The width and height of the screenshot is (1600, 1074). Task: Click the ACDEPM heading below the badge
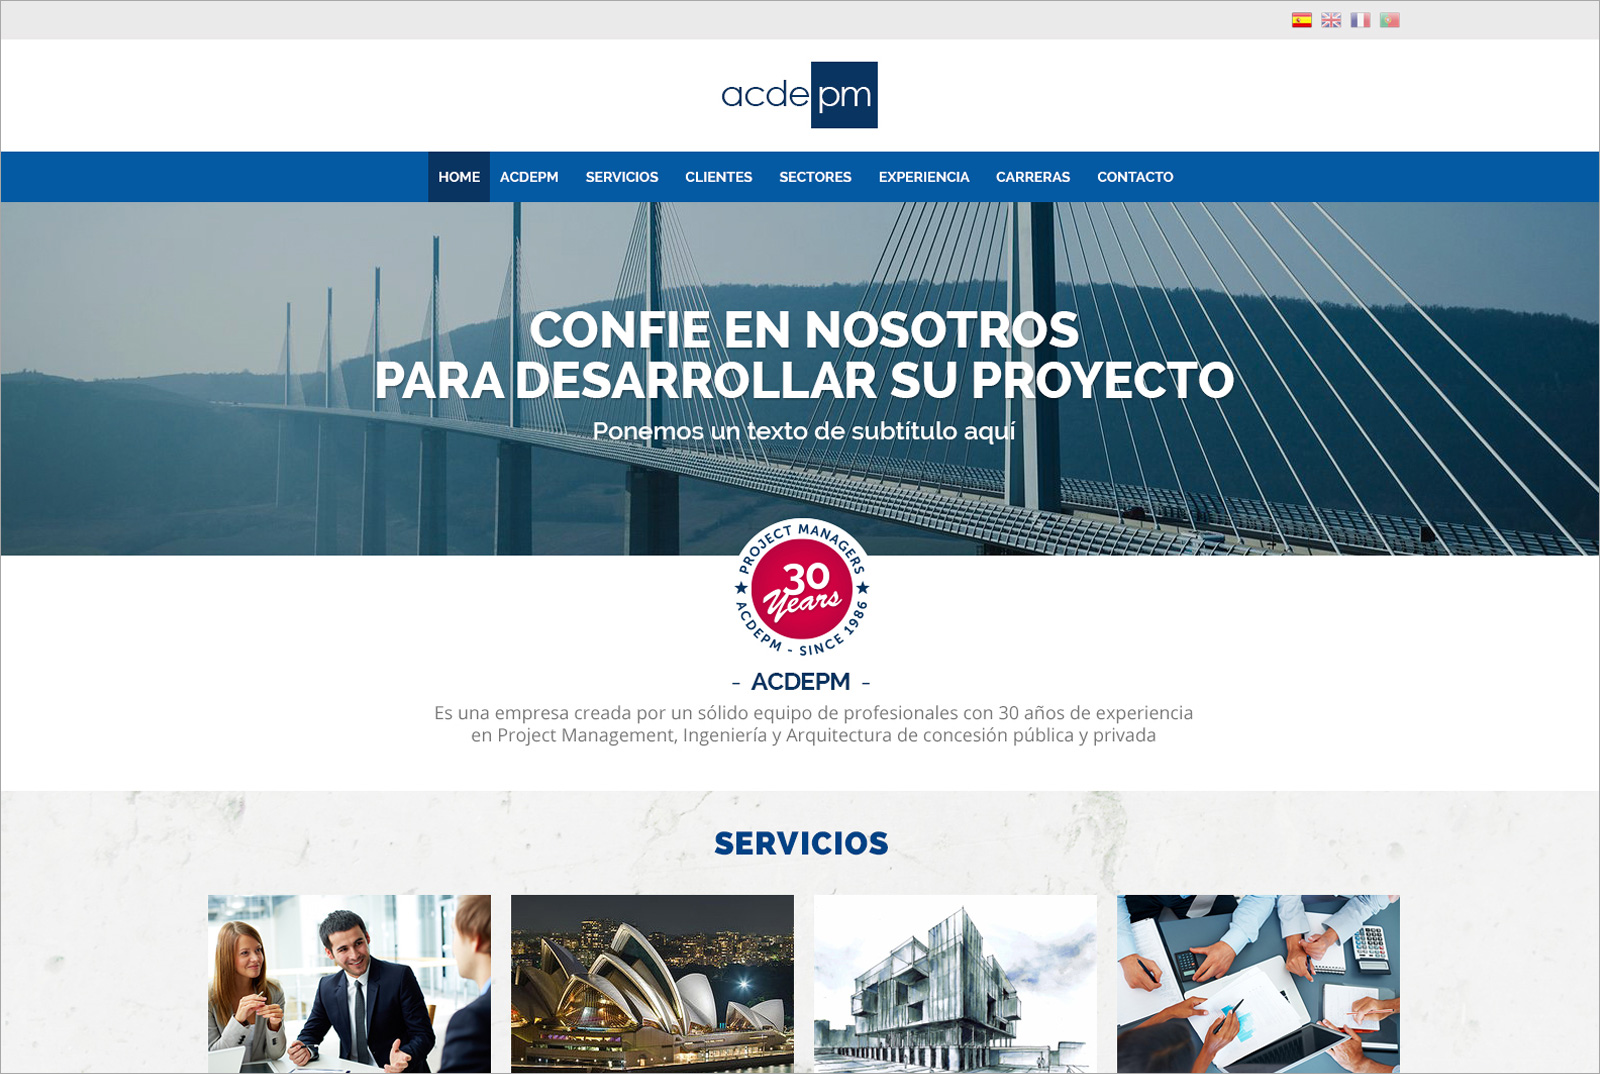point(800,681)
